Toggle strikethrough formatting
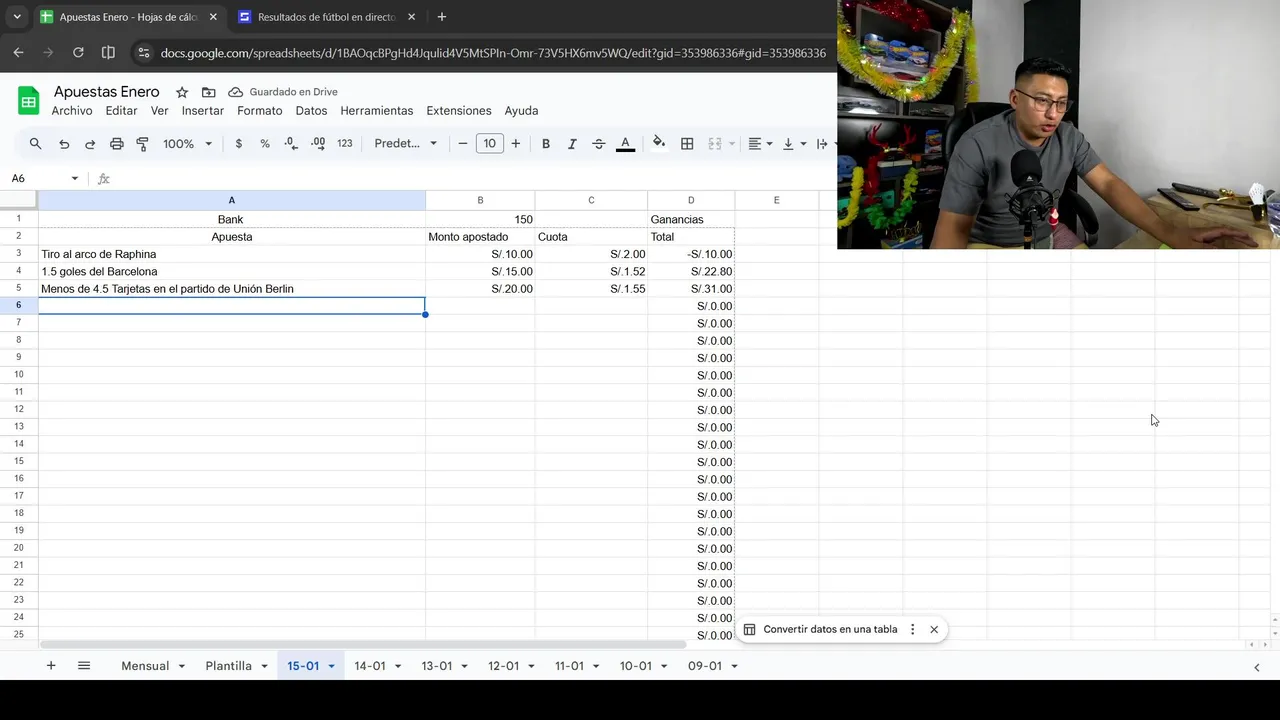The height and width of the screenshot is (720, 1280). click(598, 144)
